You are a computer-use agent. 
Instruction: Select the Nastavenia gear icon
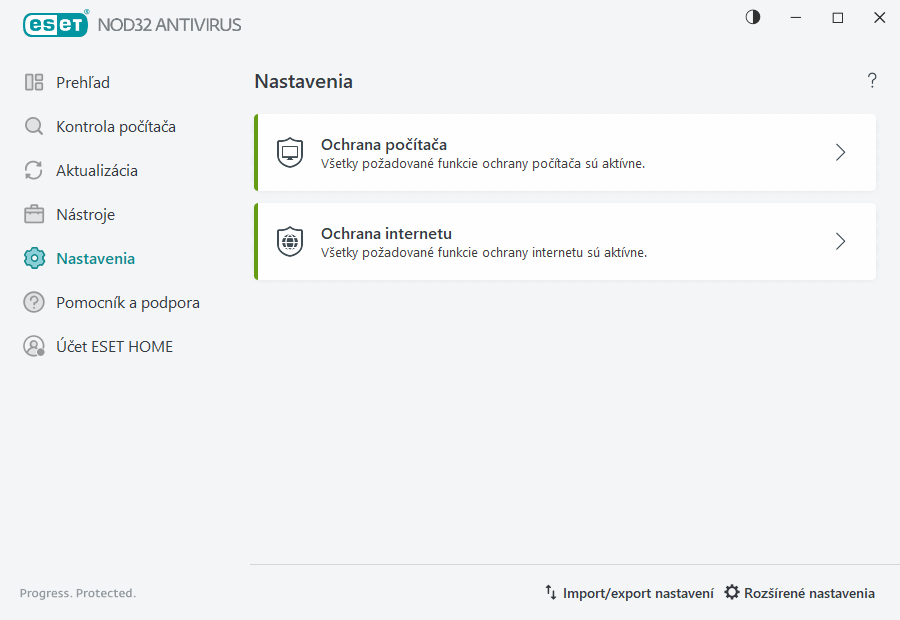[33, 258]
